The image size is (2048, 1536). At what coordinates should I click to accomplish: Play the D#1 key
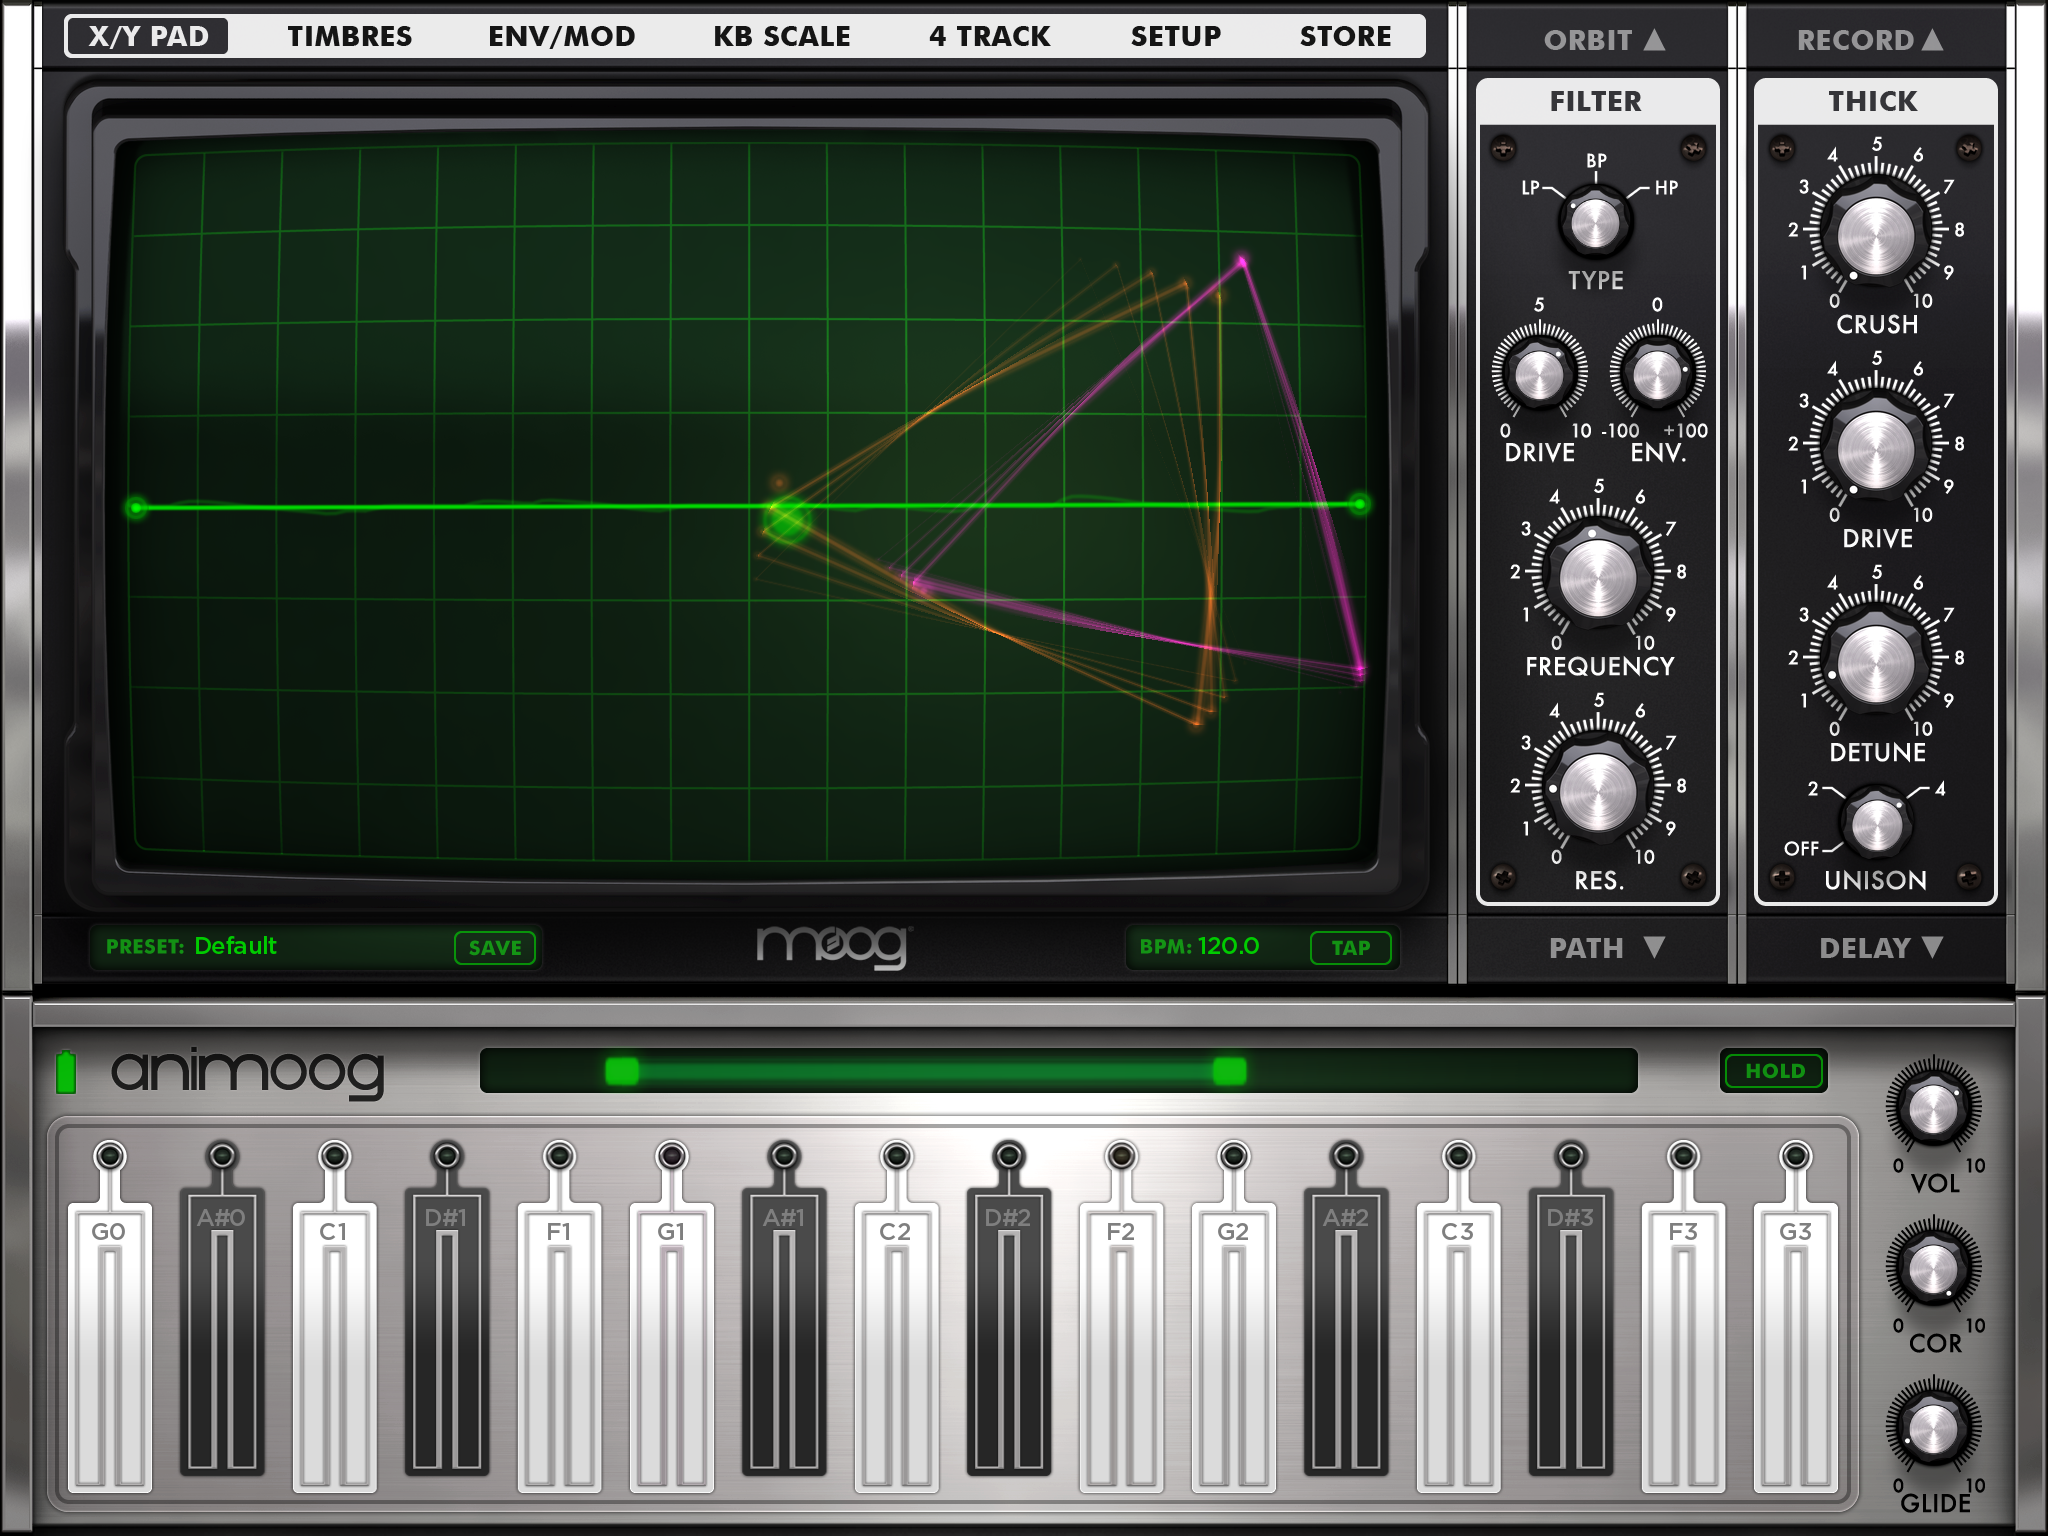pos(446,1331)
